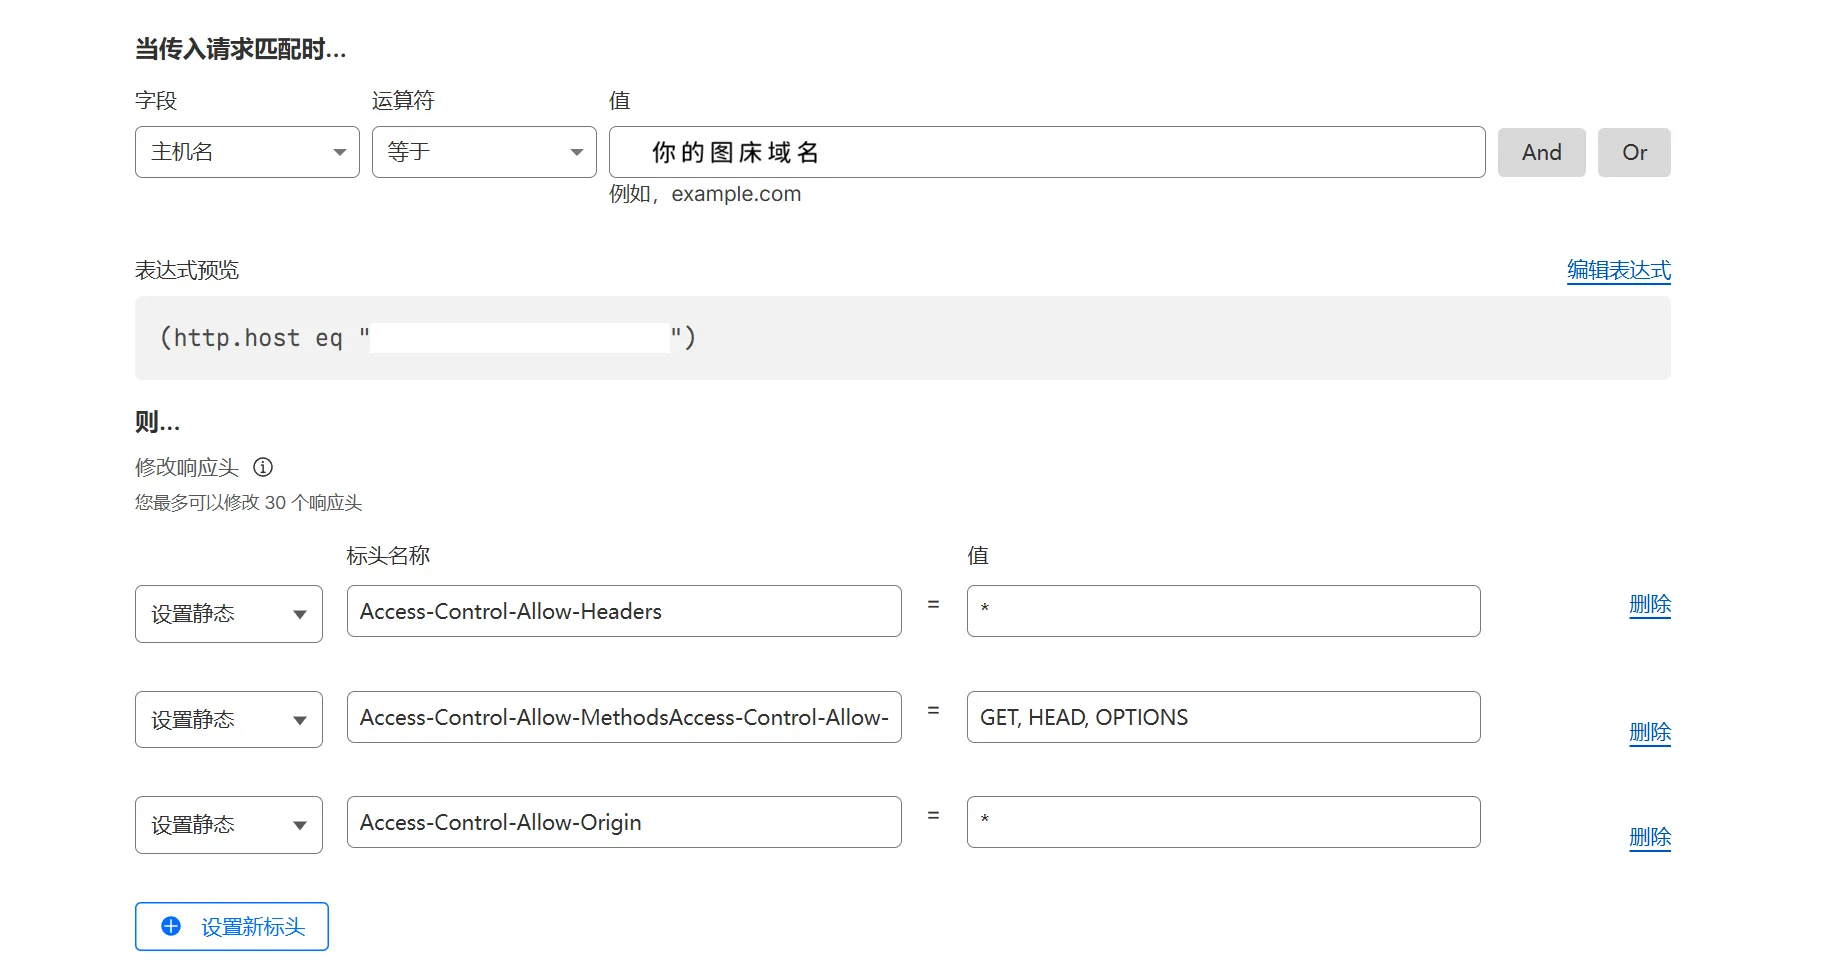Image resolution: width=1835 pixels, height=978 pixels.
Task: Click the plus icon in 设置新标头 button
Action: click(171, 926)
